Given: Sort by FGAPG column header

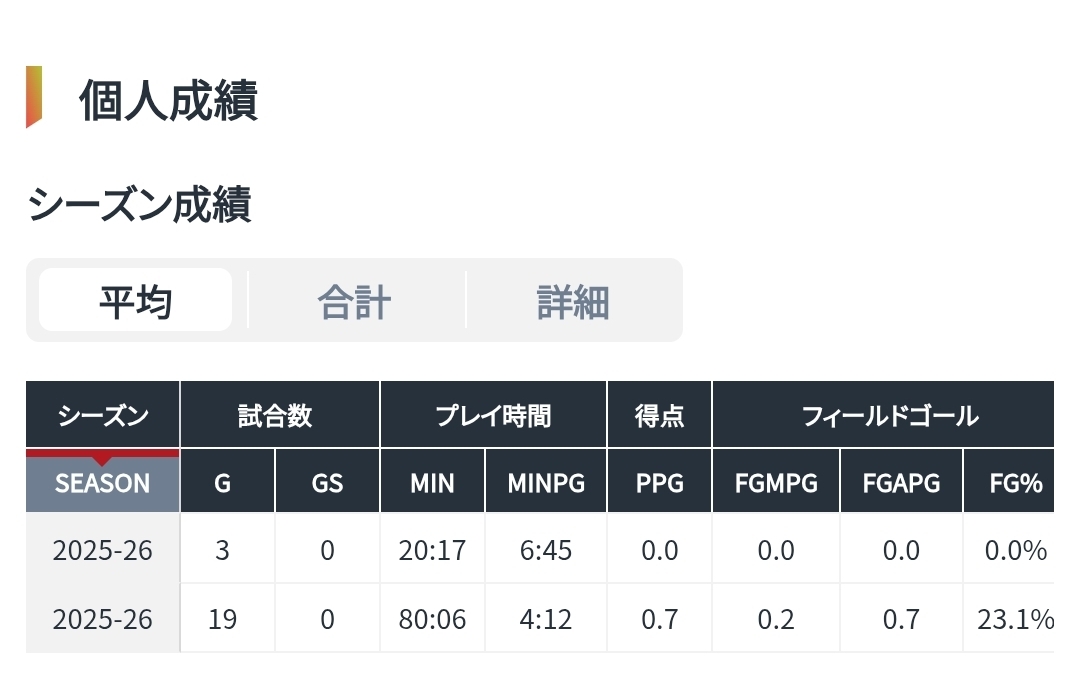Looking at the screenshot, I should (x=901, y=482).
